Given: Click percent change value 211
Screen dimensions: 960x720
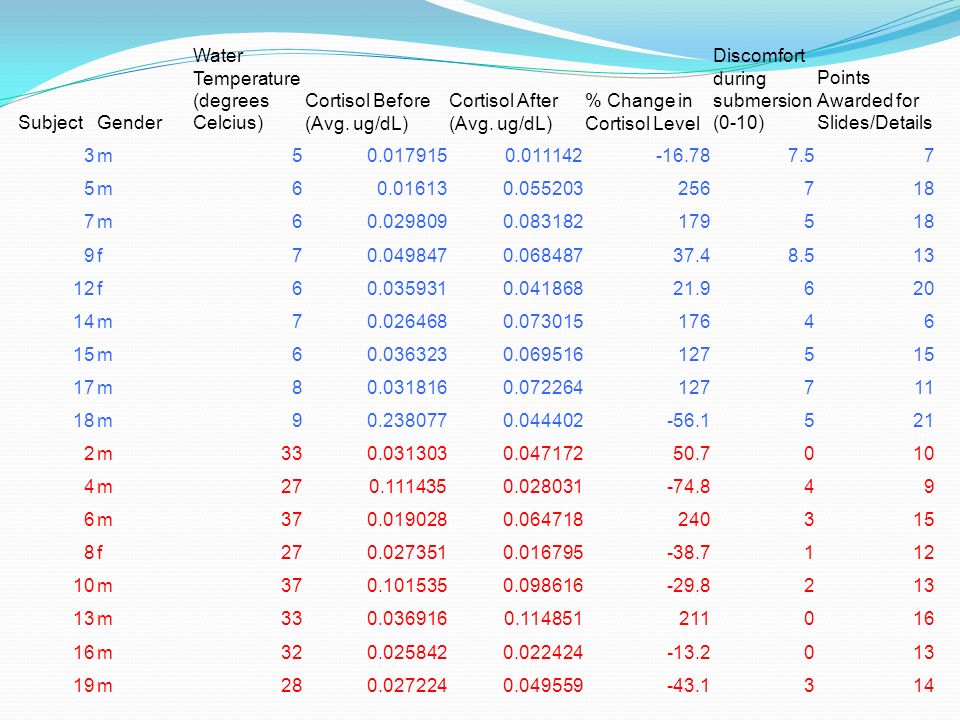Looking at the screenshot, I should [694, 619].
